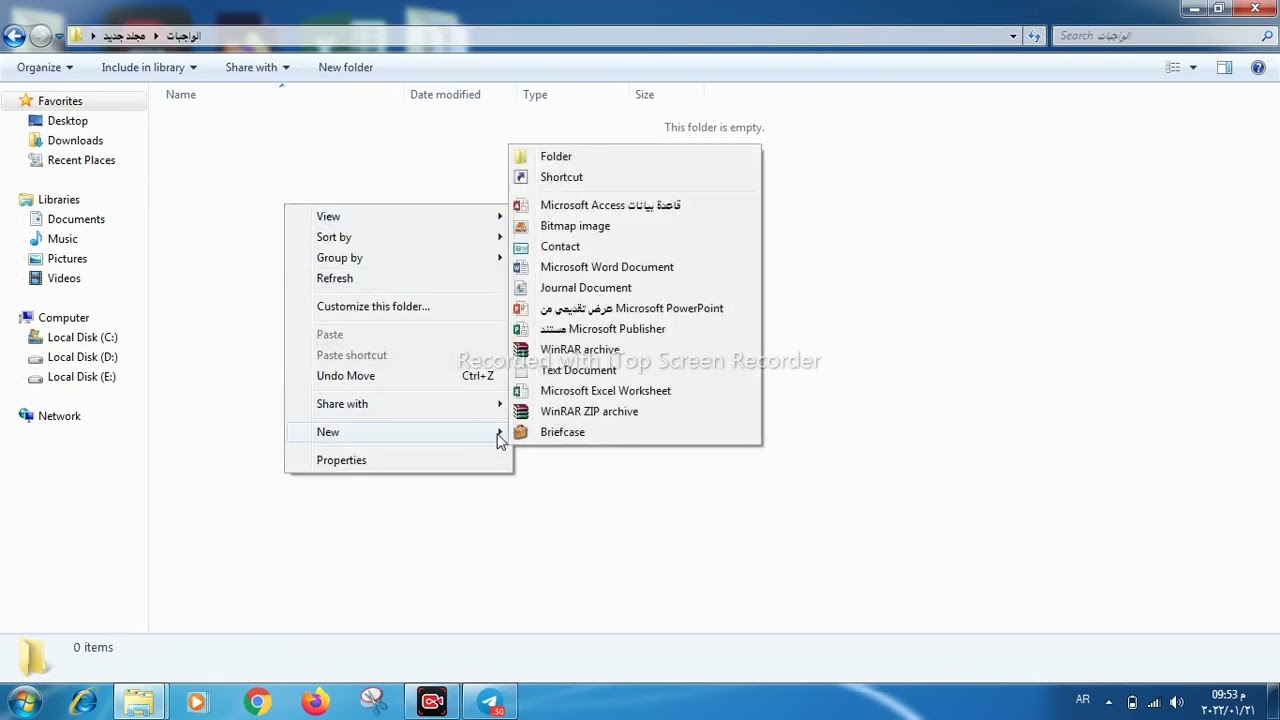Create a new Briefcase

635,432
